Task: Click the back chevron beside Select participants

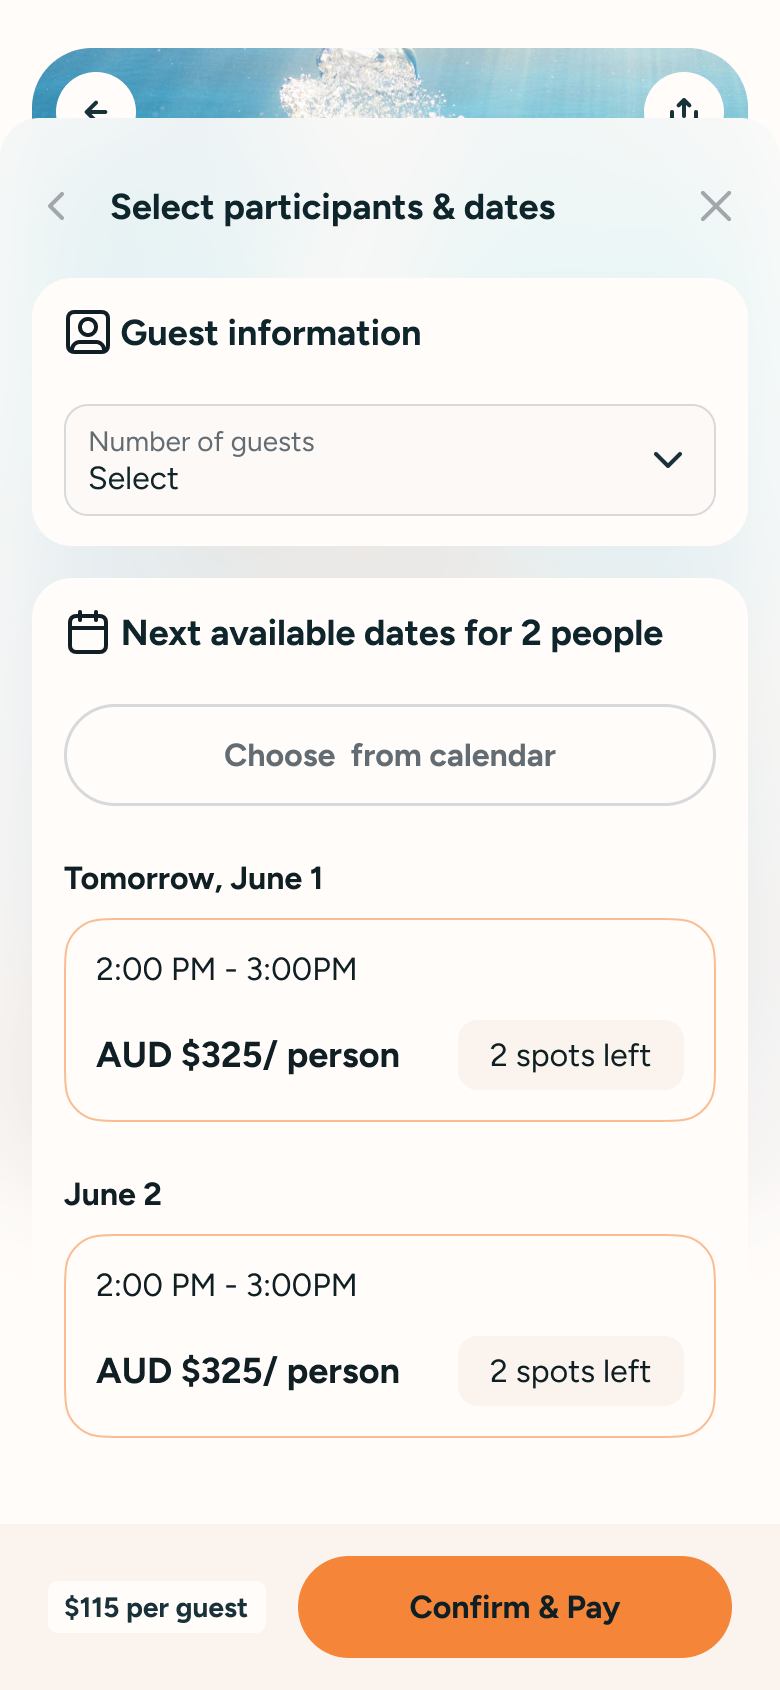Action: click(56, 206)
